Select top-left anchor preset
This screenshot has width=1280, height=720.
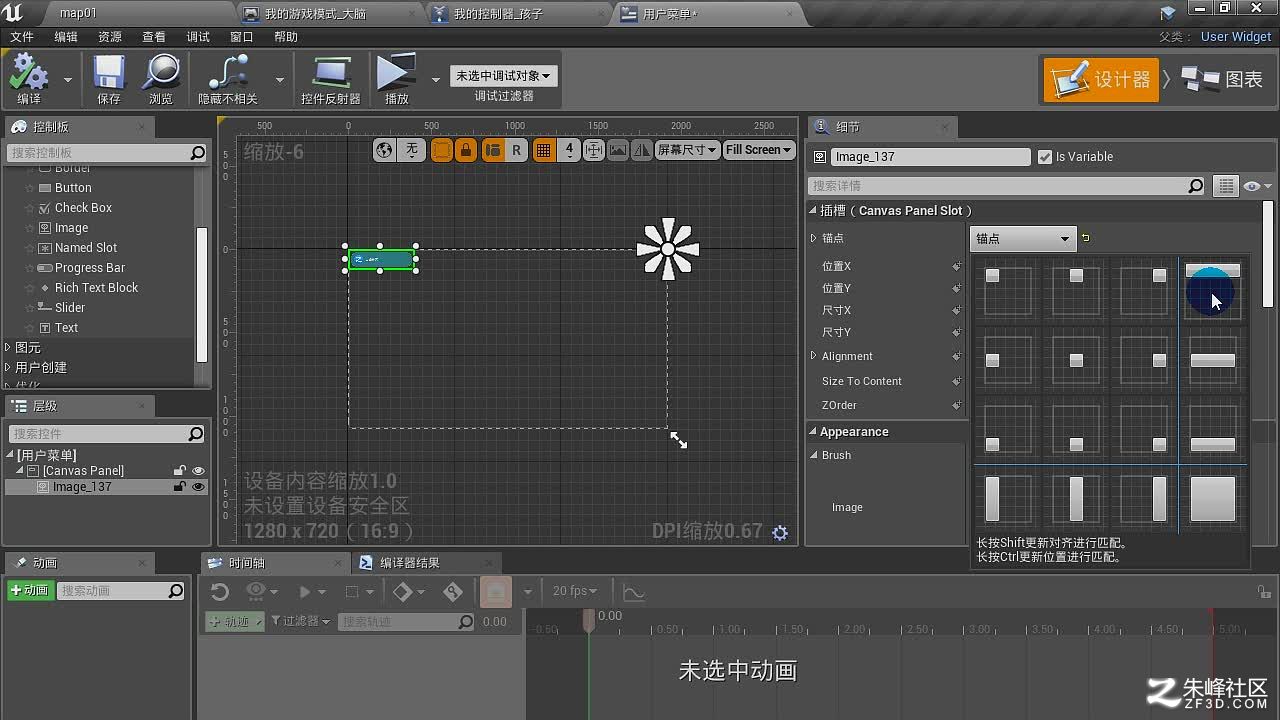point(1007,290)
